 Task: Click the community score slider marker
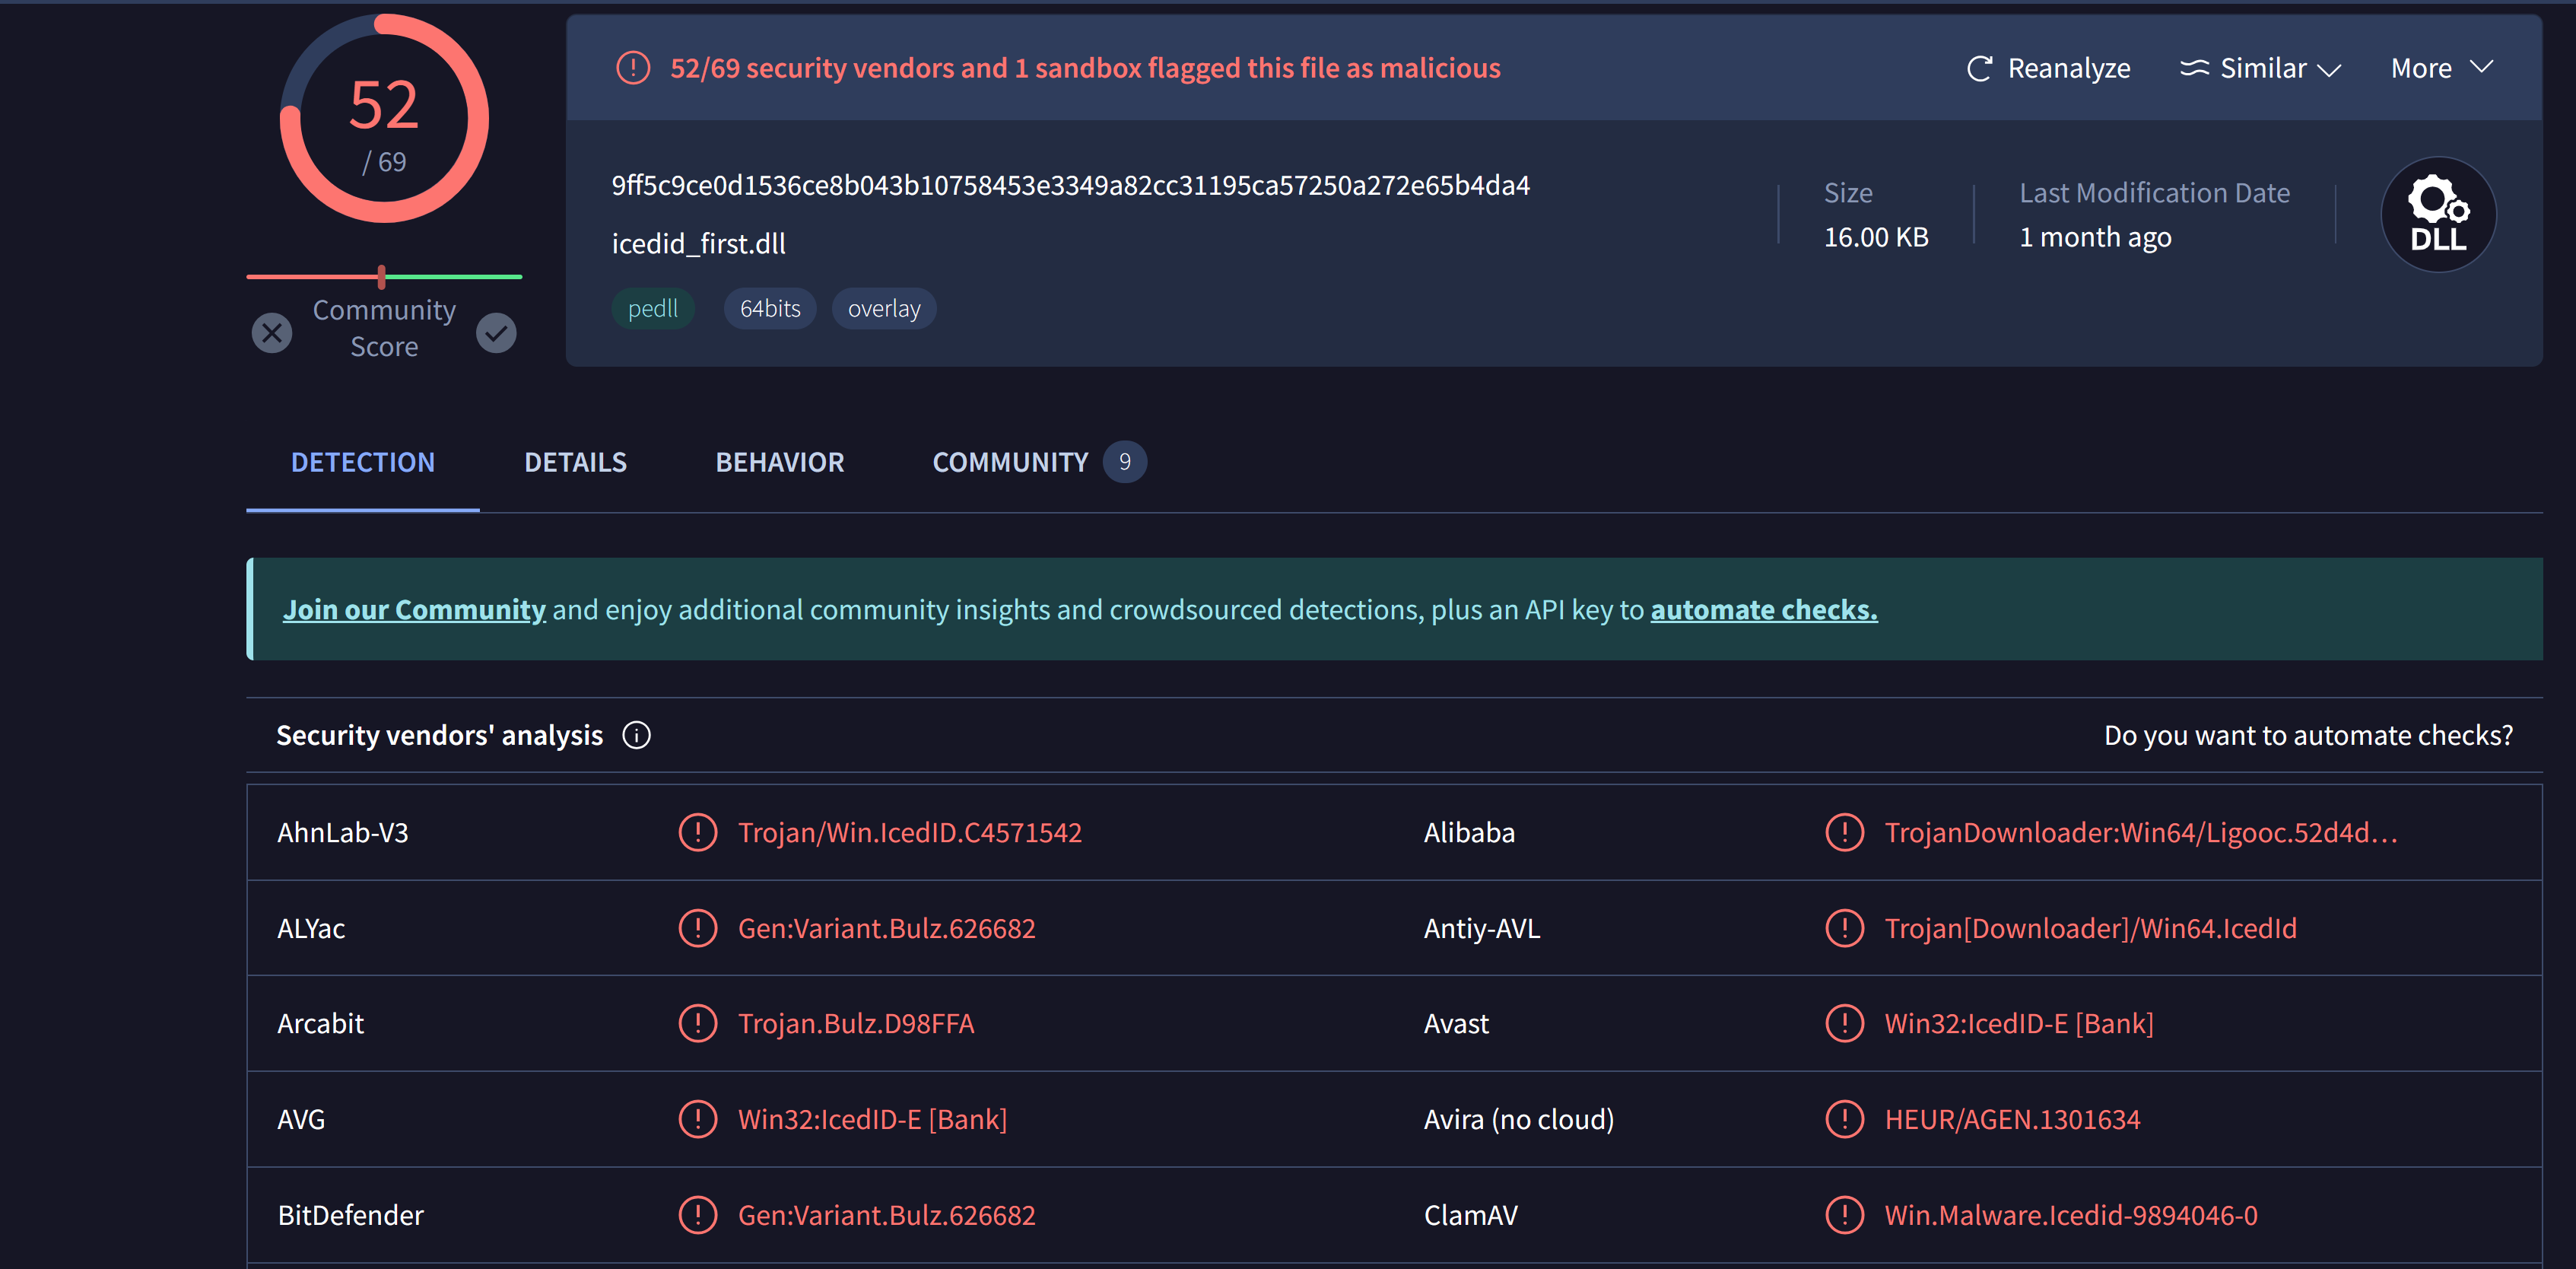[x=382, y=277]
